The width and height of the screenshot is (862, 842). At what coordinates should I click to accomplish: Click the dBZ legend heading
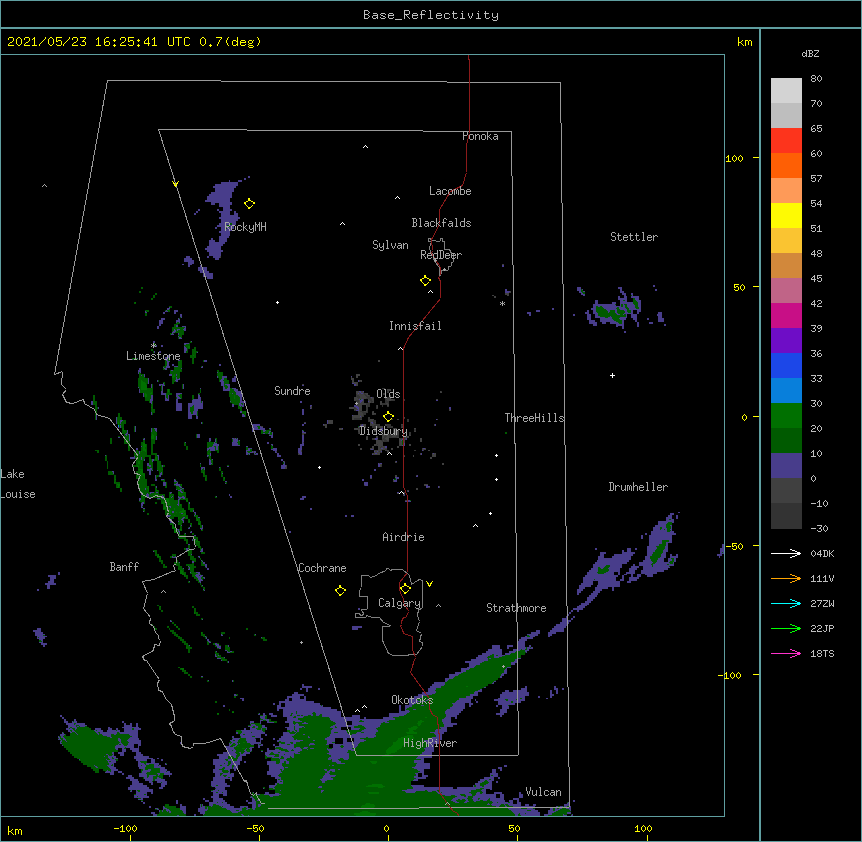pyautogui.click(x=810, y=54)
